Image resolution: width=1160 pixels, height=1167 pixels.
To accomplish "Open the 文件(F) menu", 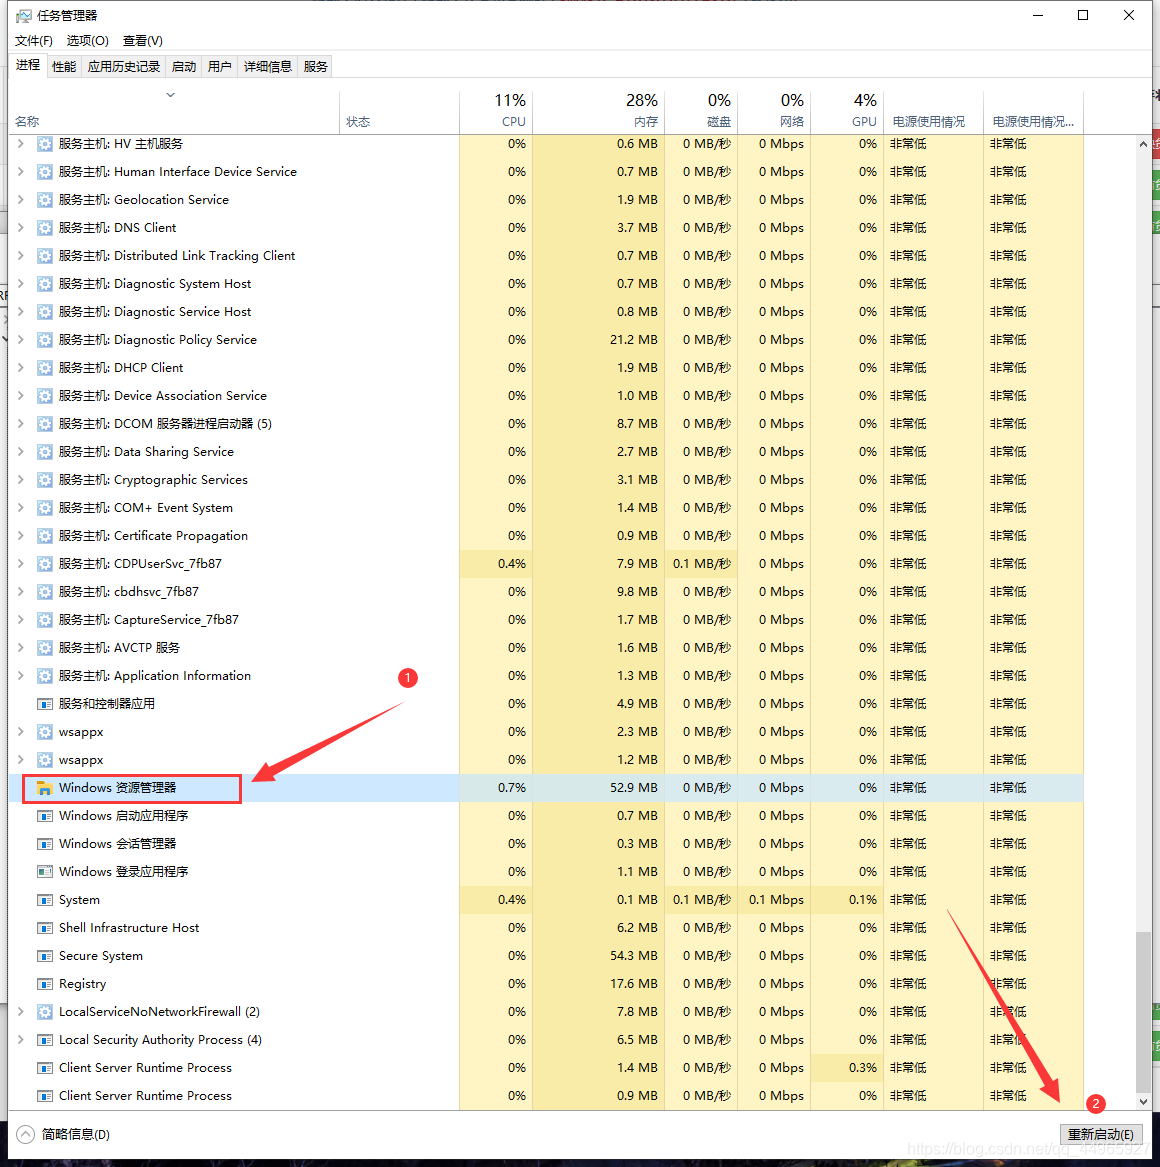I will pyautogui.click(x=33, y=41).
